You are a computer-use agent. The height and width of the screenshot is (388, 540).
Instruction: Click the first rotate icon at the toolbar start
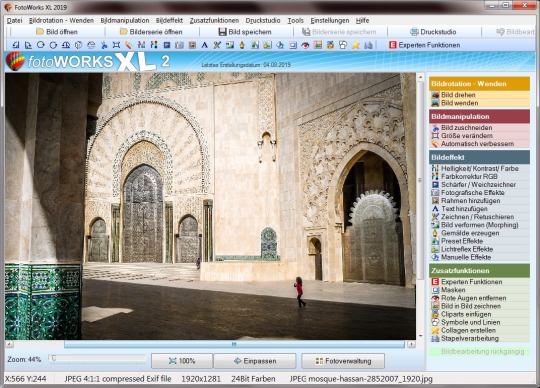[15, 45]
